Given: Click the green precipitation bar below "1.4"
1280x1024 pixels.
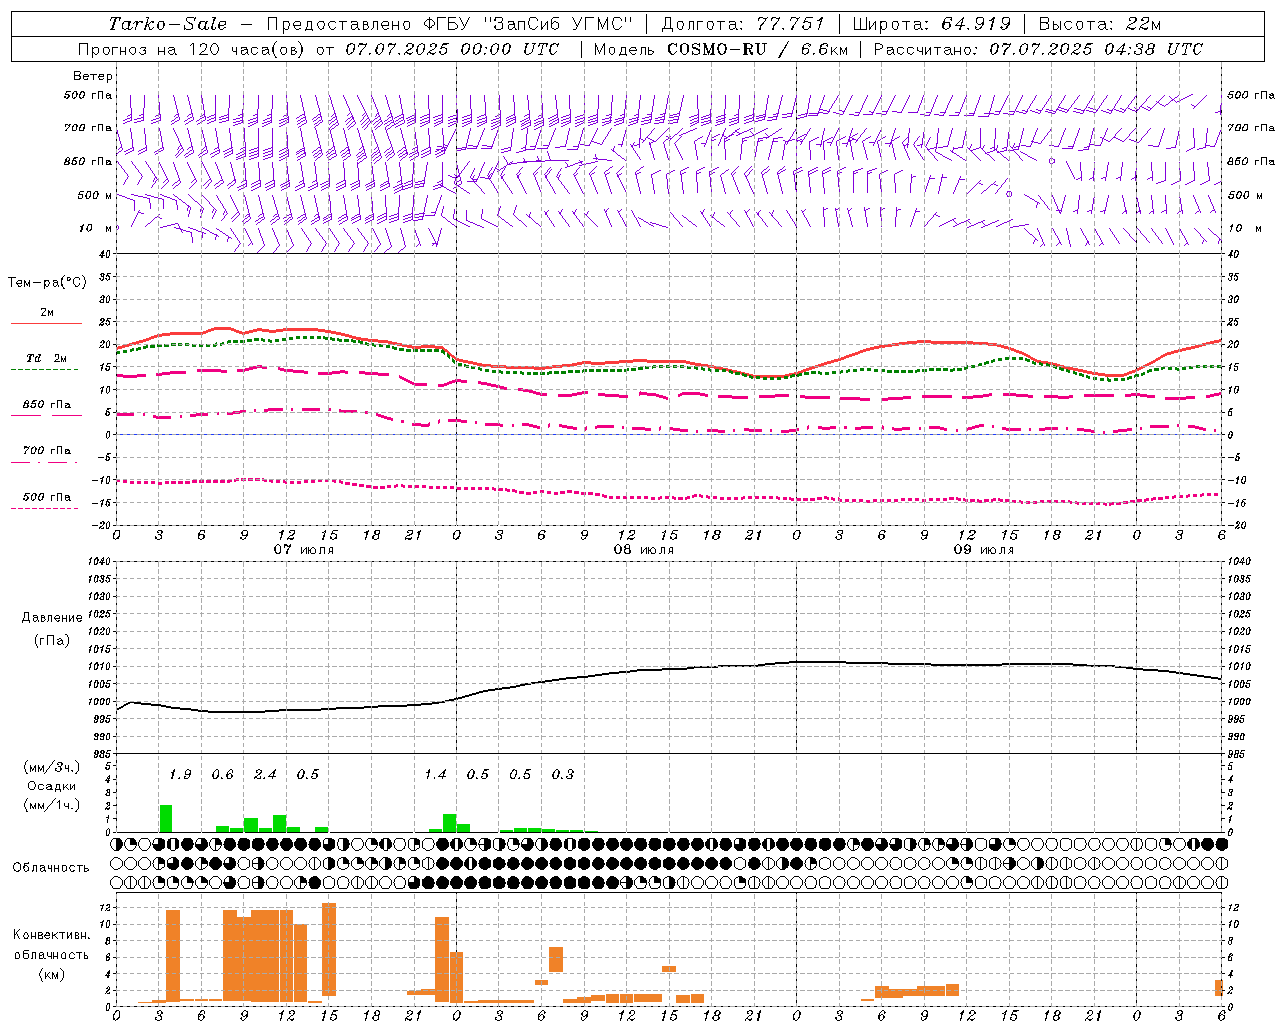Looking at the screenshot, I should pyautogui.click(x=450, y=823).
